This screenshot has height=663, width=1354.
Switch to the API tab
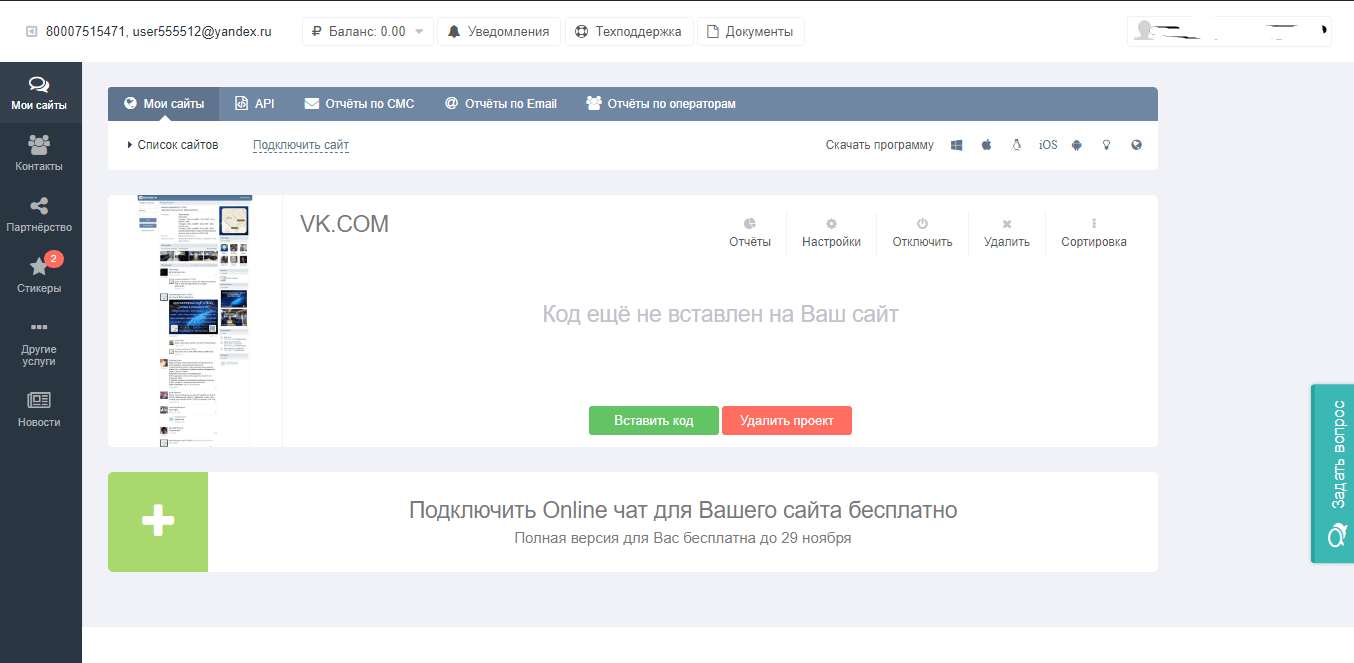254,104
